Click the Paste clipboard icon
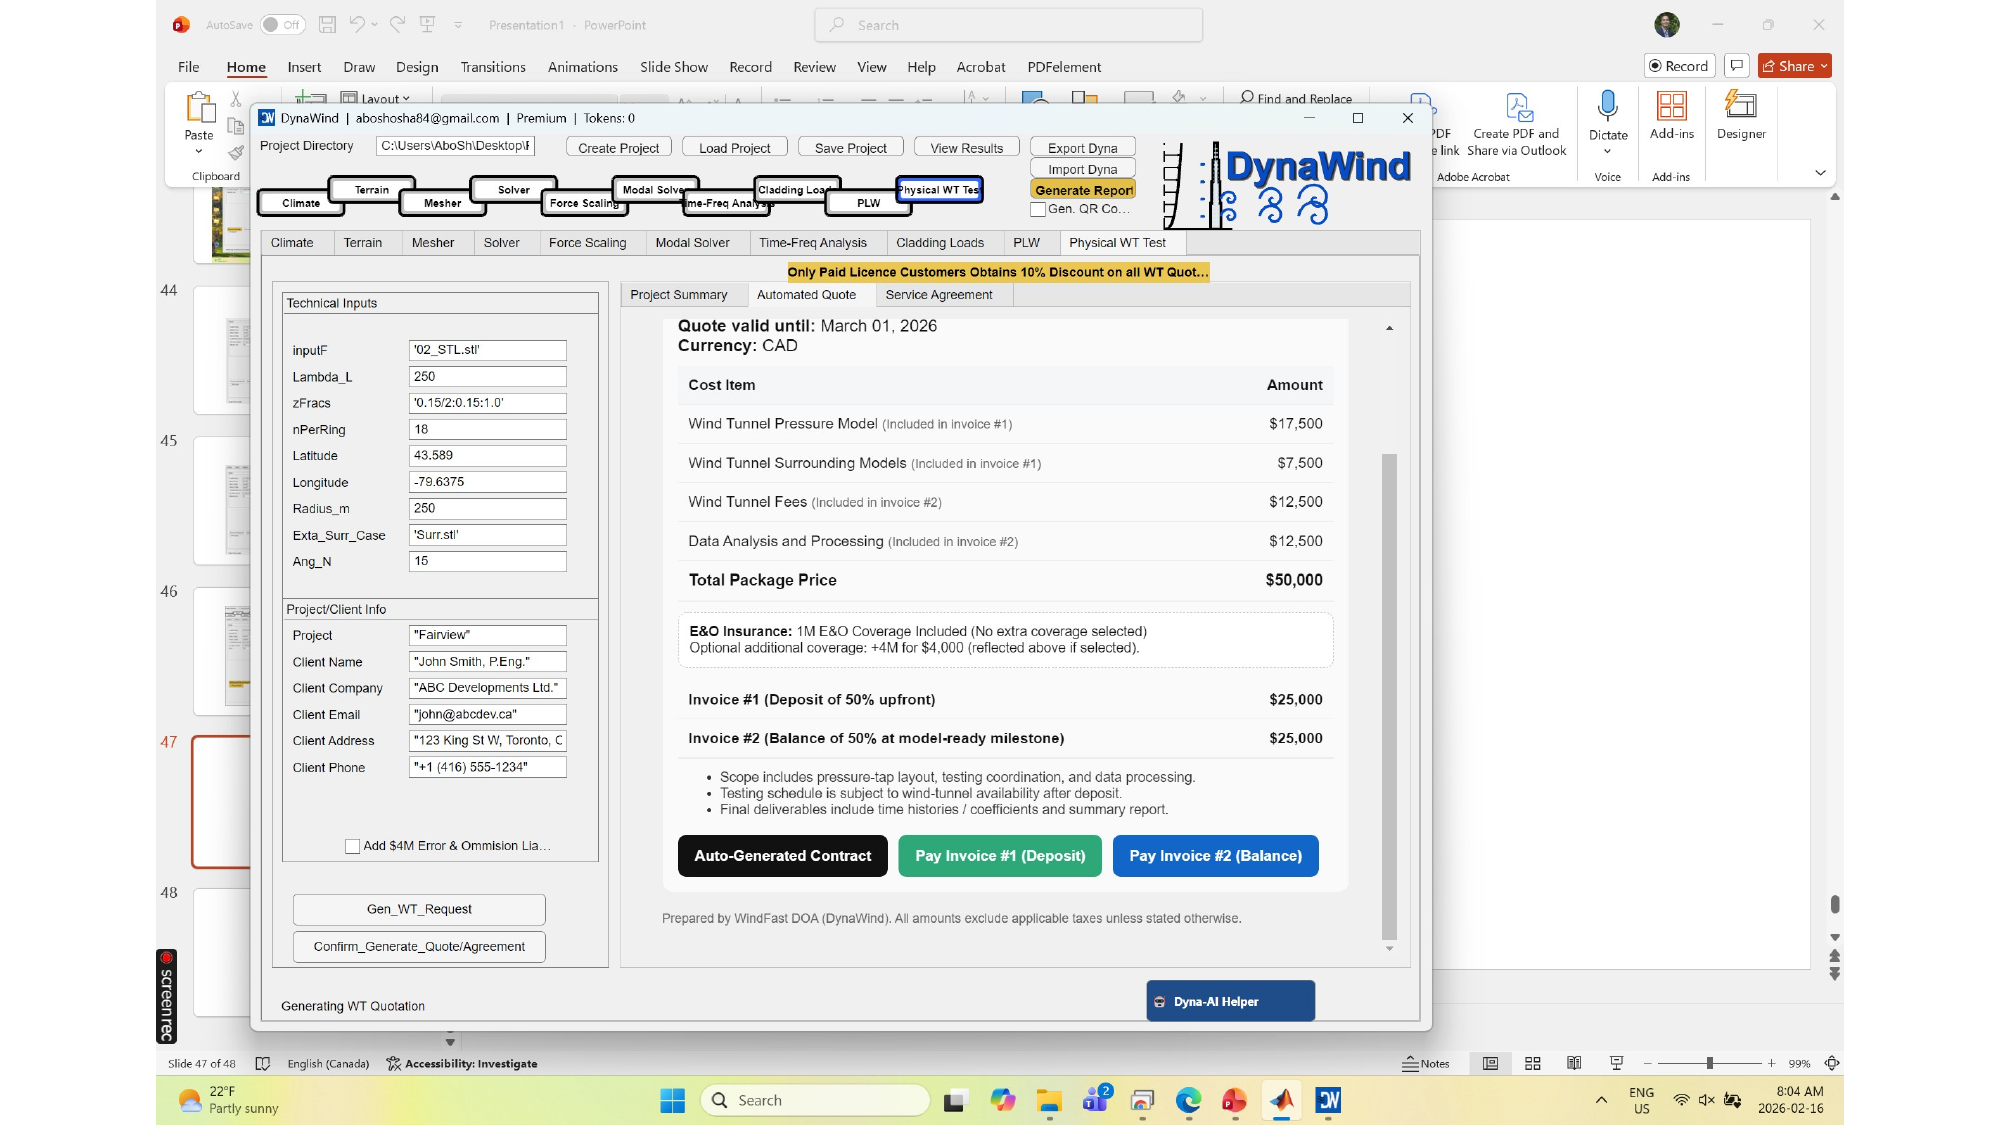The image size is (2001, 1125). coord(199,108)
